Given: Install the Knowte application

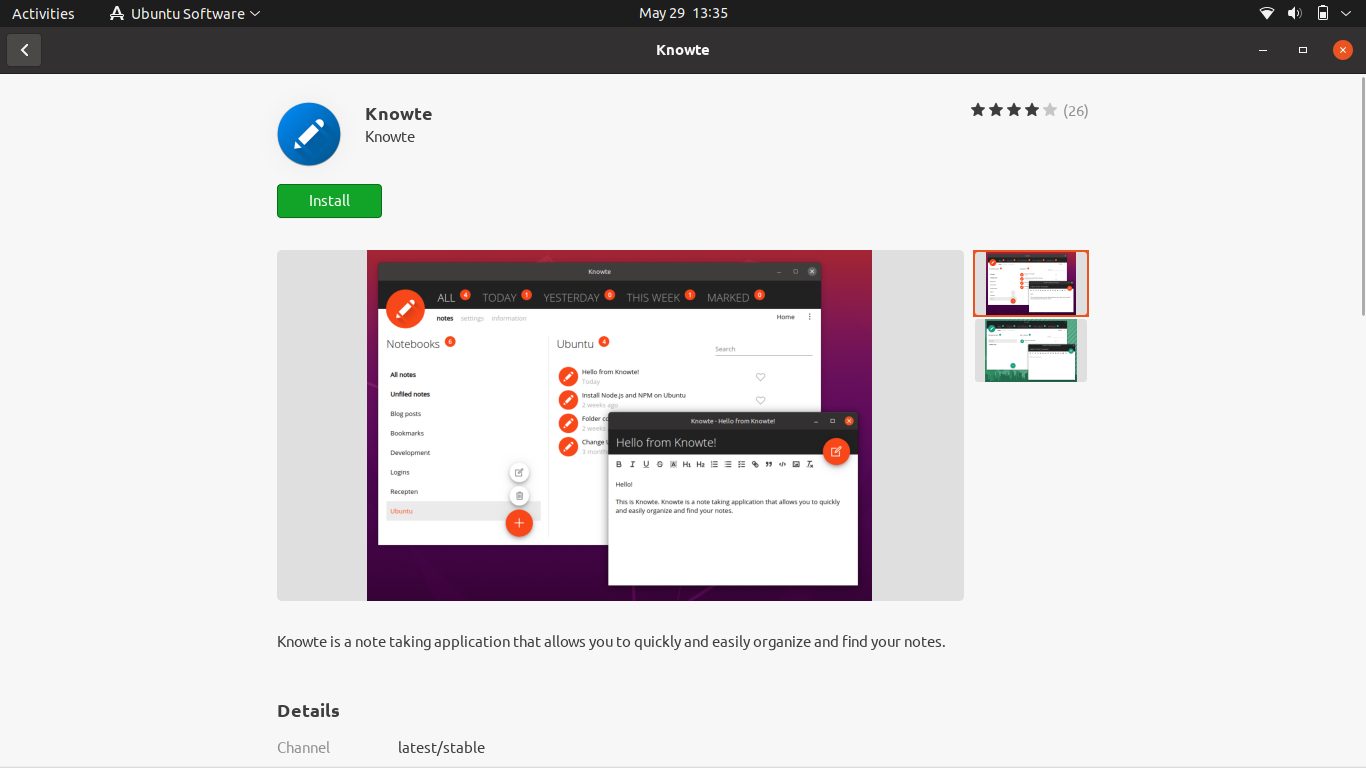Looking at the screenshot, I should point(329,201).
